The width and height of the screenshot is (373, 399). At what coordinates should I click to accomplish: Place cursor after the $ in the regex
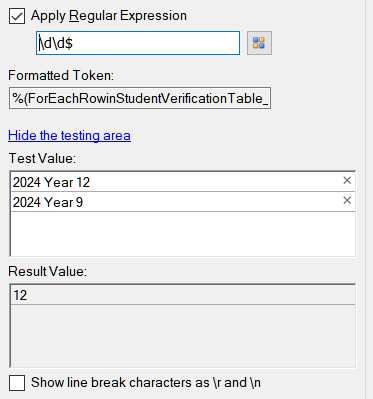(73, 43)
